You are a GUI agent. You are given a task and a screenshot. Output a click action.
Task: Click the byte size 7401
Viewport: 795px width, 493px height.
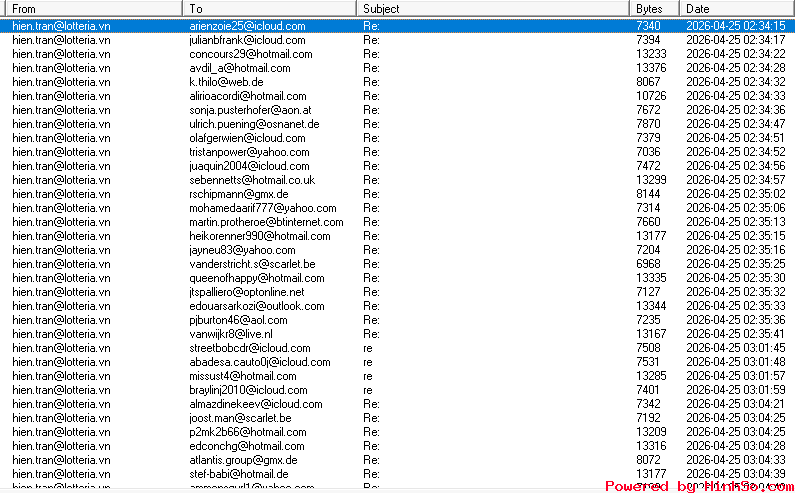coord(648,390)
